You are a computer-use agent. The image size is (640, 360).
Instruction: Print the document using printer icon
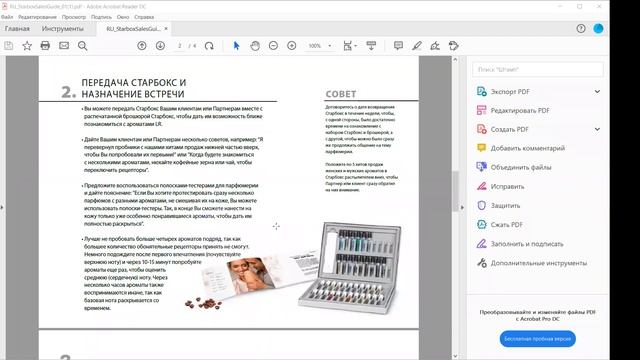coord(45,46)
